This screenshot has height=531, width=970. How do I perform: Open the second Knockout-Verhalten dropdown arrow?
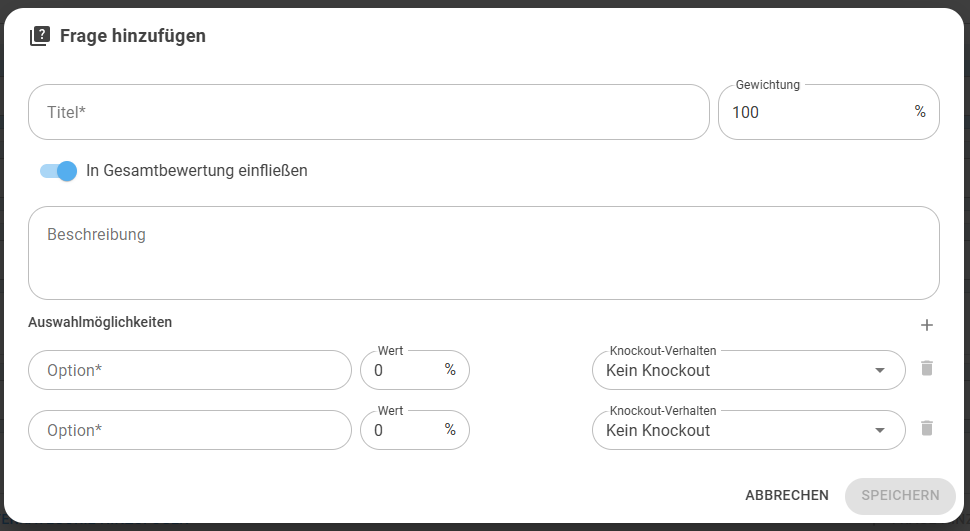coord(880,430)
